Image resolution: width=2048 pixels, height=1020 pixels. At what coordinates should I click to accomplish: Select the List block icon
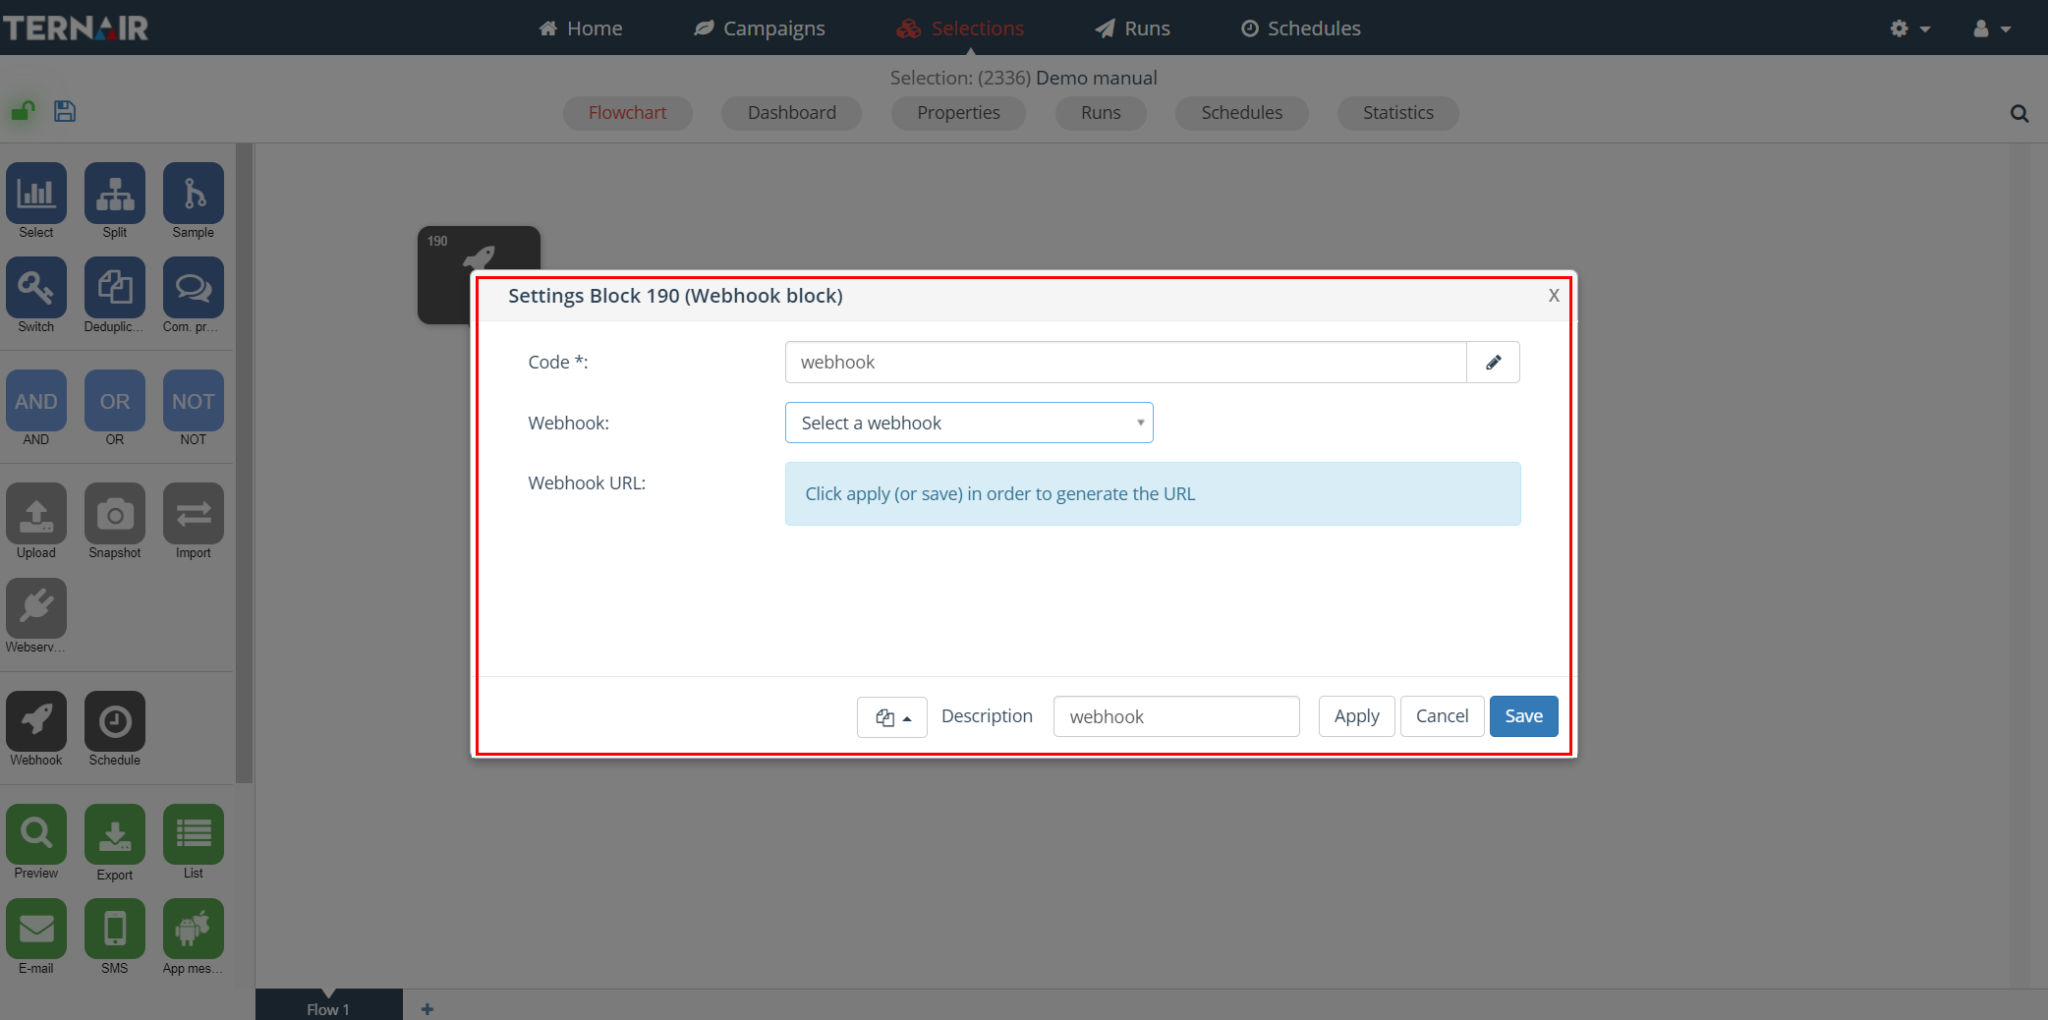pyautogui.click(x=193, y=834)
